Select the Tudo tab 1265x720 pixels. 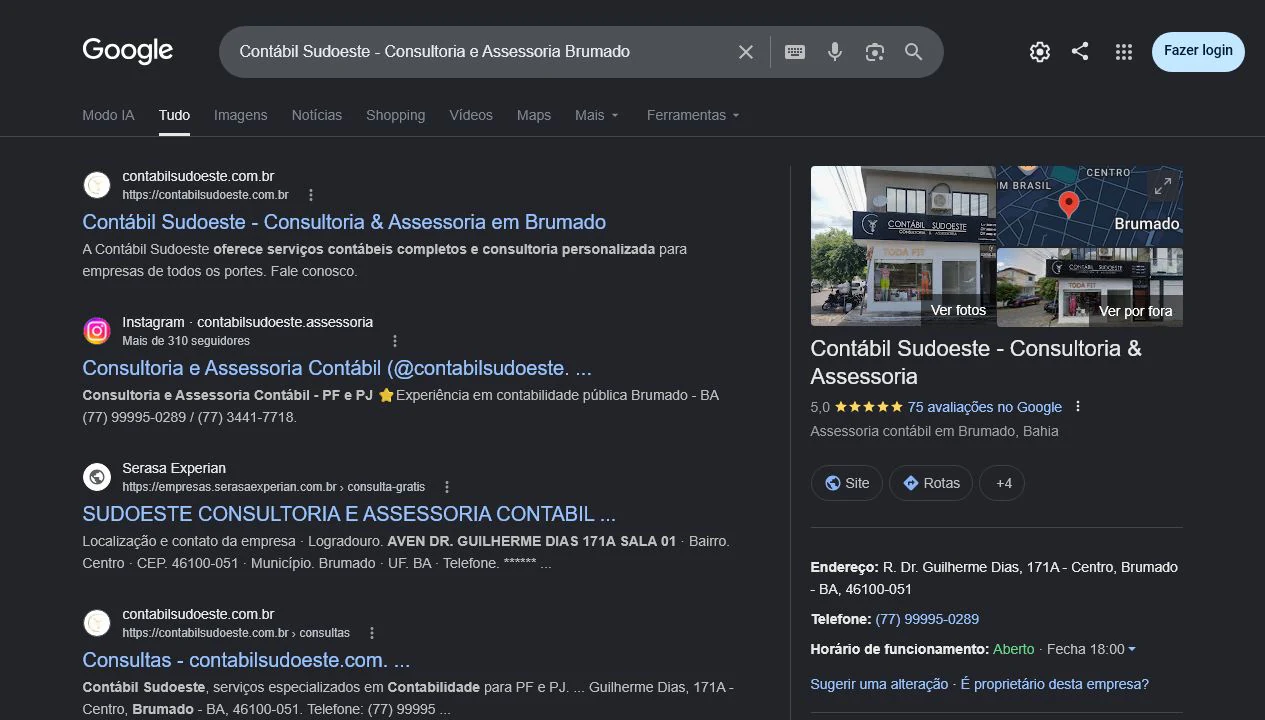tap(174, 115)
